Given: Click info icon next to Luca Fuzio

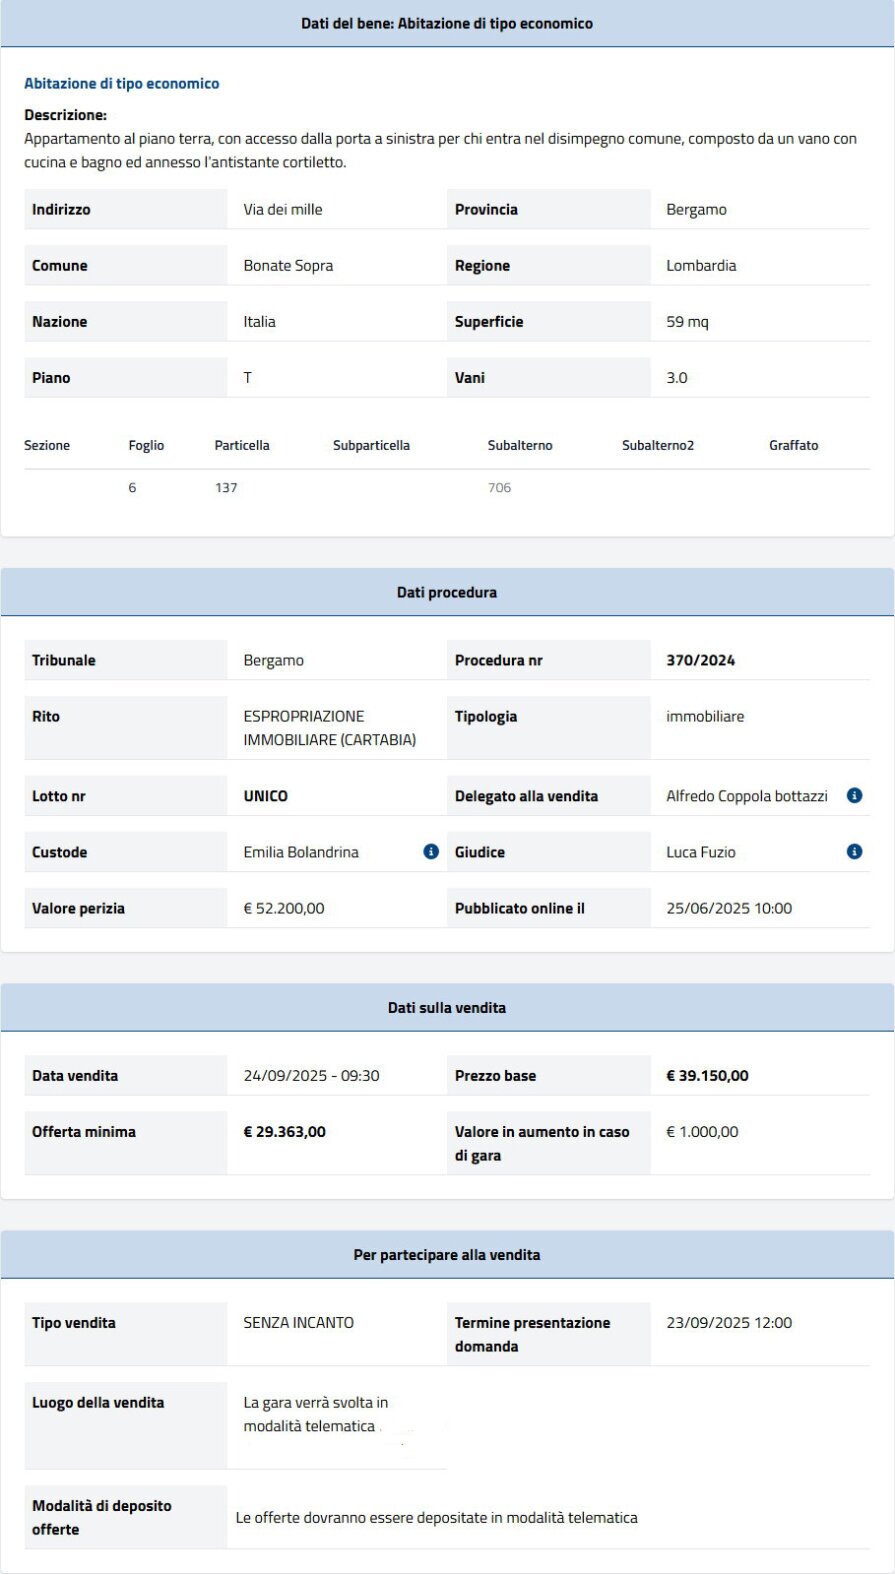Looking at the screenshot, I should pyautogui.click(x=854, y=852).
